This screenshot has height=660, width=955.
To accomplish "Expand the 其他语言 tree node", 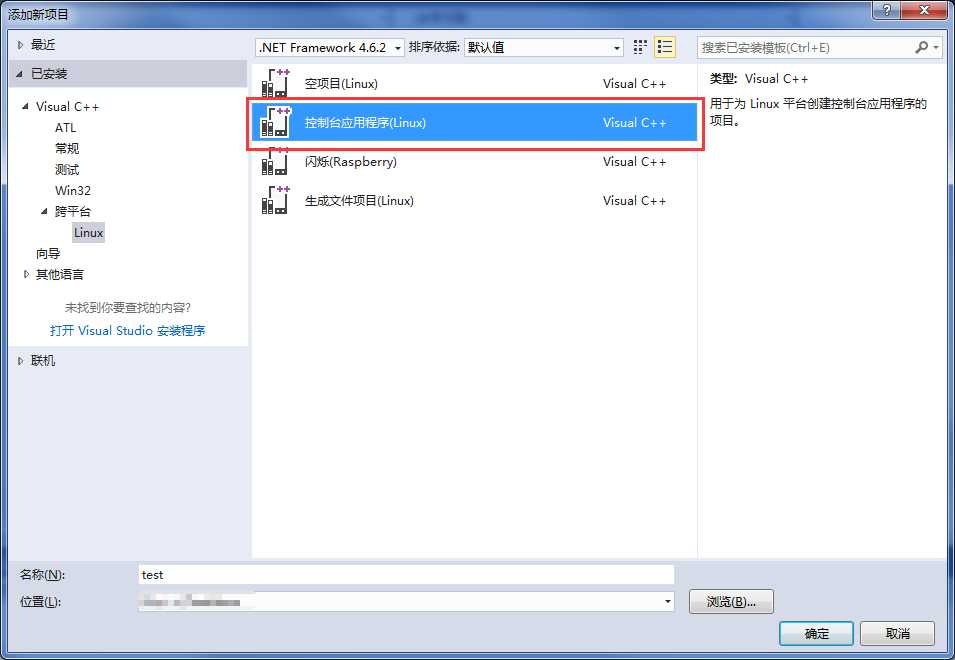I will pyautogui.click(x=26, y=275).
